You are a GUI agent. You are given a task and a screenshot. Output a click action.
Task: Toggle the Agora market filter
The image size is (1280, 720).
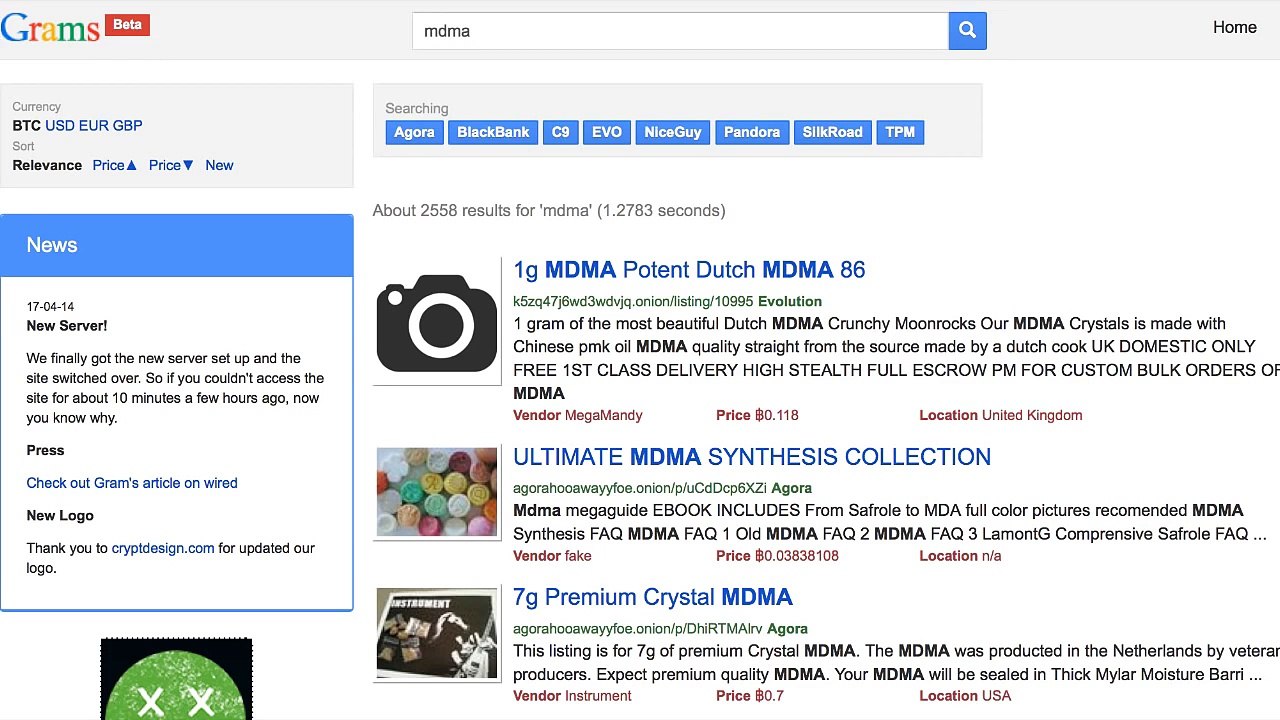pyautogui.click(x=414, y=132)
